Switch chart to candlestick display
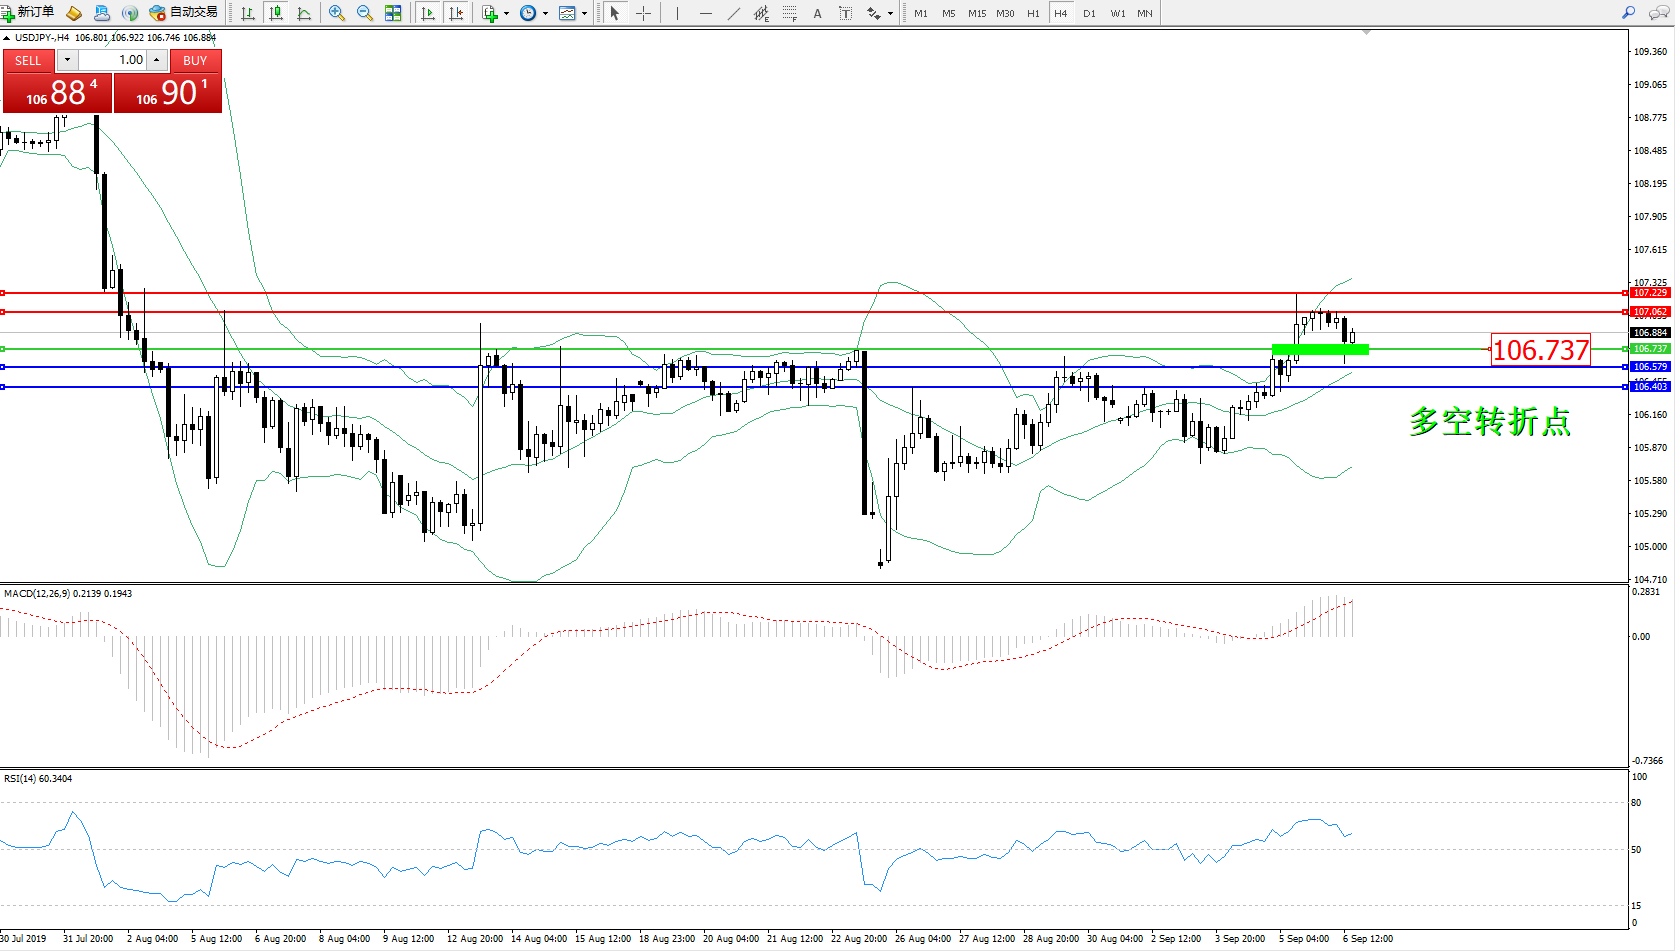 [276, 13]
